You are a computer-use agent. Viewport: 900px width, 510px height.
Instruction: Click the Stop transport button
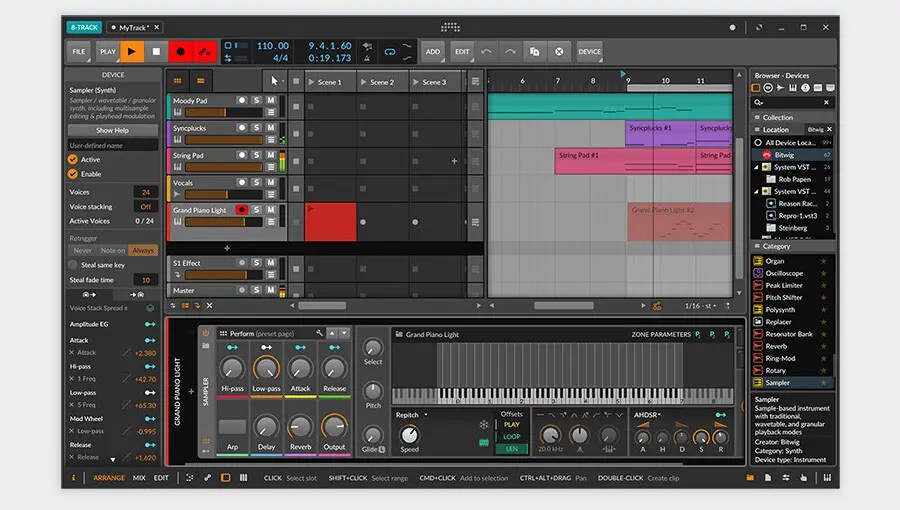[156, 52]
